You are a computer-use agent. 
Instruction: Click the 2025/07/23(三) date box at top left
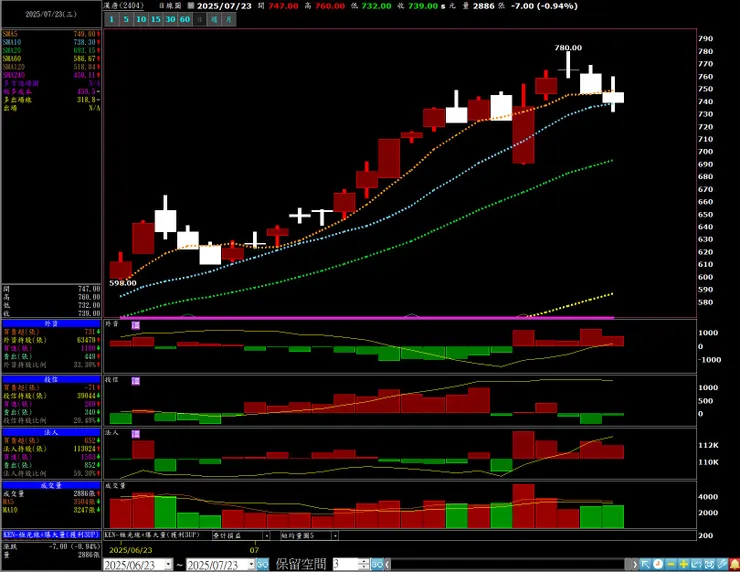coord(51,14)
